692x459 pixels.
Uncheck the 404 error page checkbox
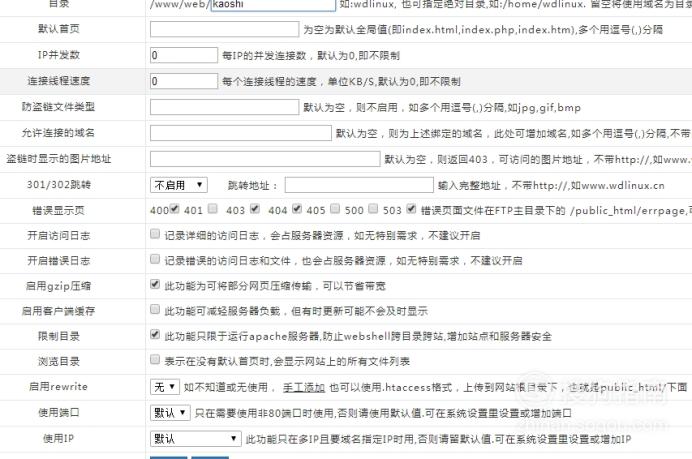coord(297,209)
